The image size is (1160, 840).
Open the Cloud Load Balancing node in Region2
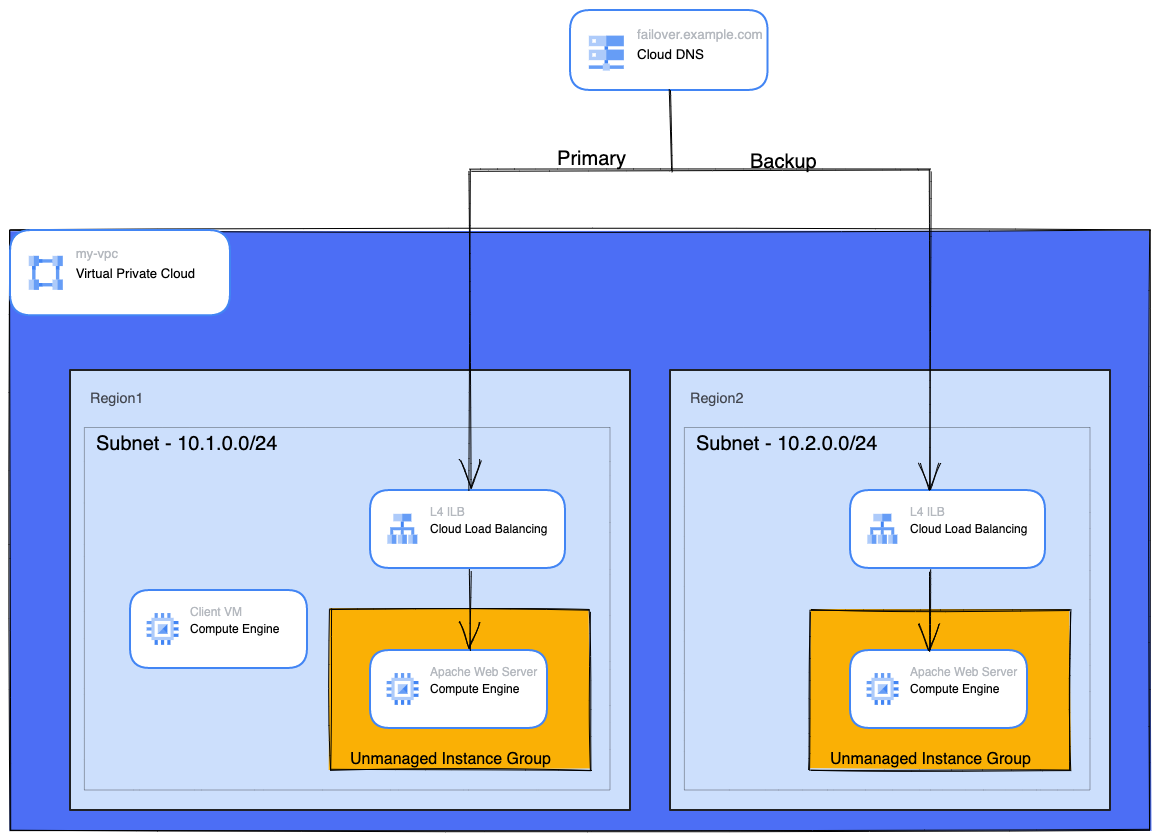pyautogui.click(x=947, y=528)
